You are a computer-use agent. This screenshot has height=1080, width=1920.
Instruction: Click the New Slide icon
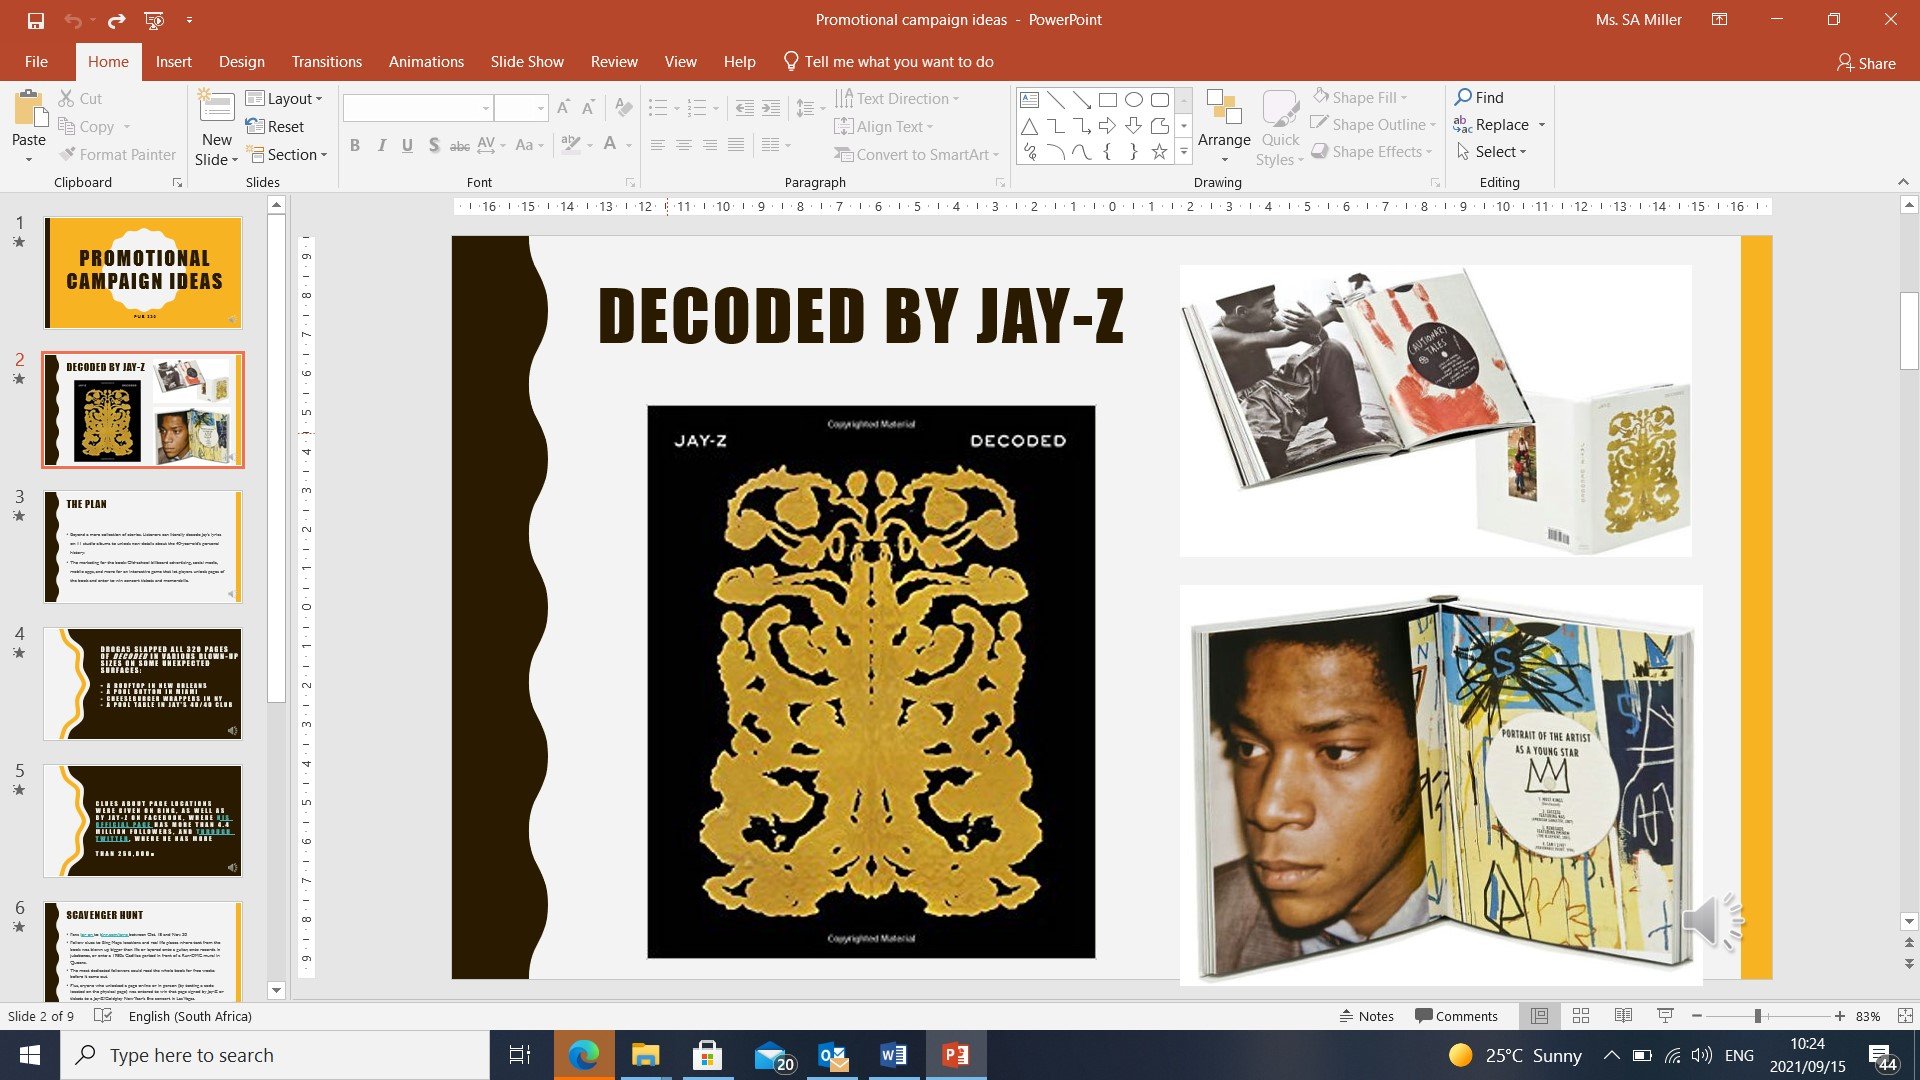coord(216,107)
